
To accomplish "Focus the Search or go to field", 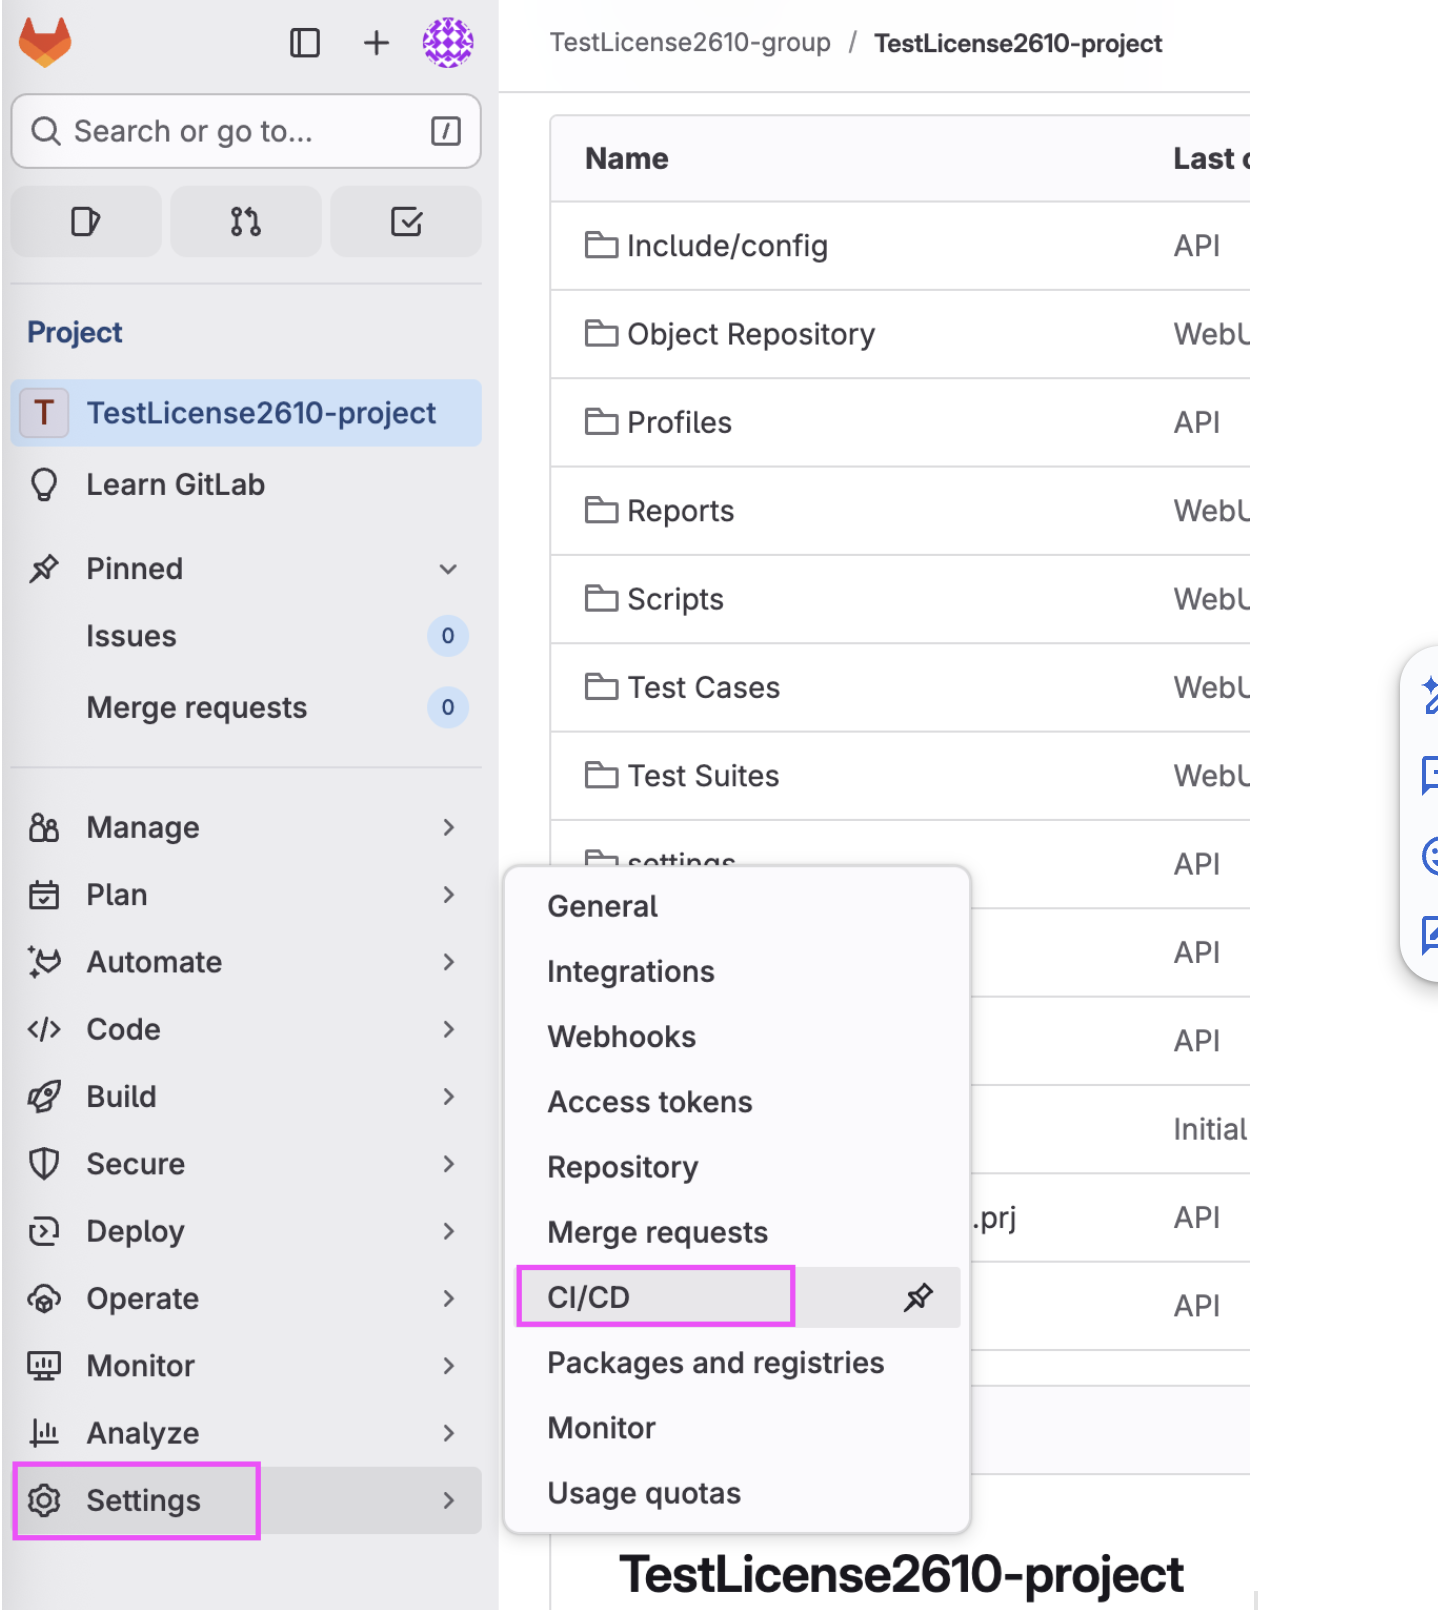I will coord(246,131).
